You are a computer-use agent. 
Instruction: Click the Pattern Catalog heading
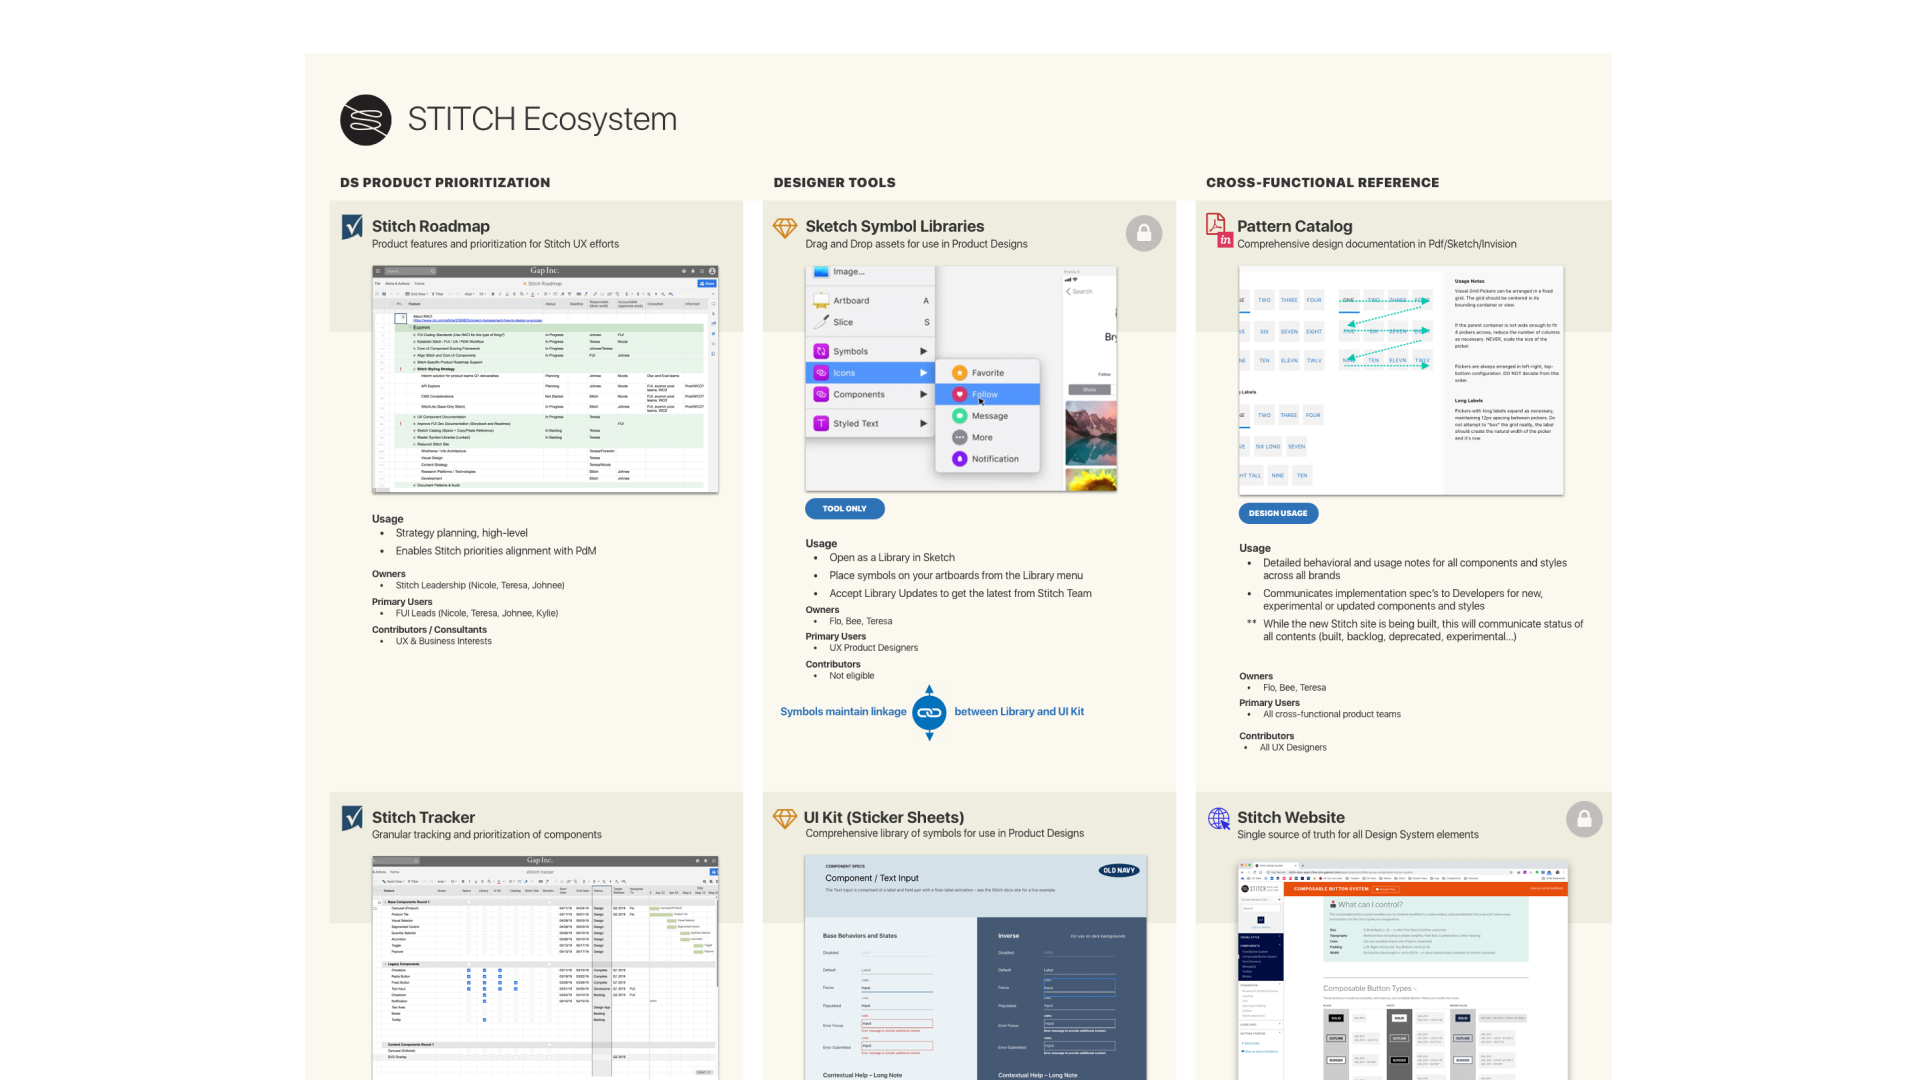coord(1295,226)
